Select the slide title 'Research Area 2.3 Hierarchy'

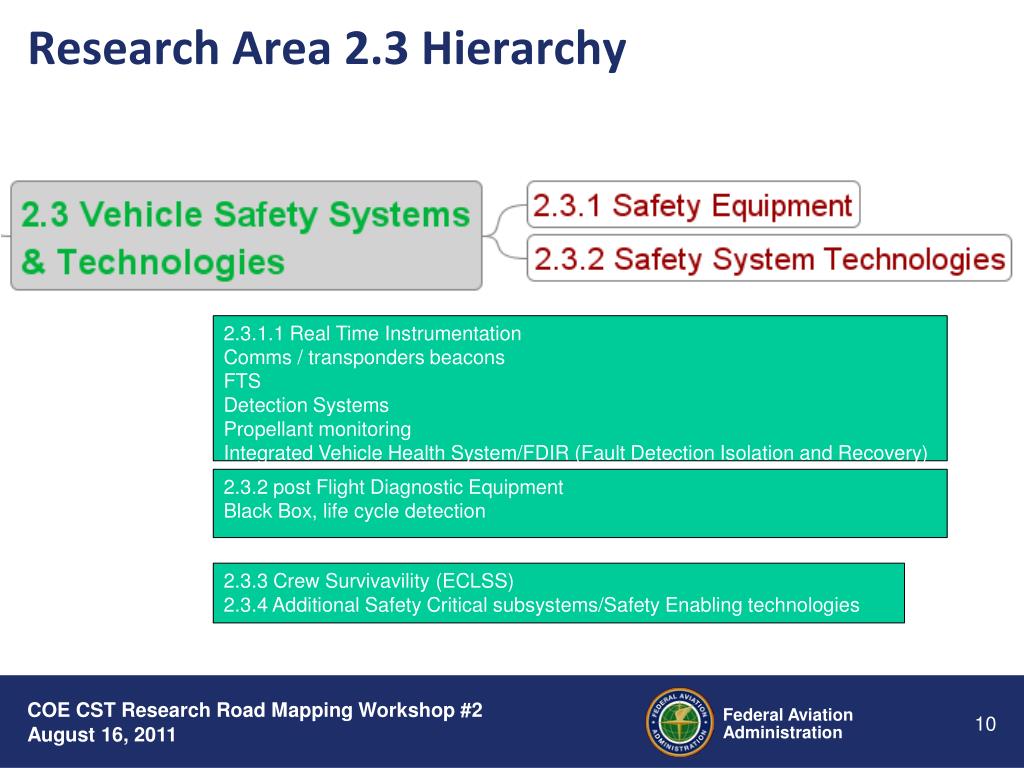pos(327,50)
